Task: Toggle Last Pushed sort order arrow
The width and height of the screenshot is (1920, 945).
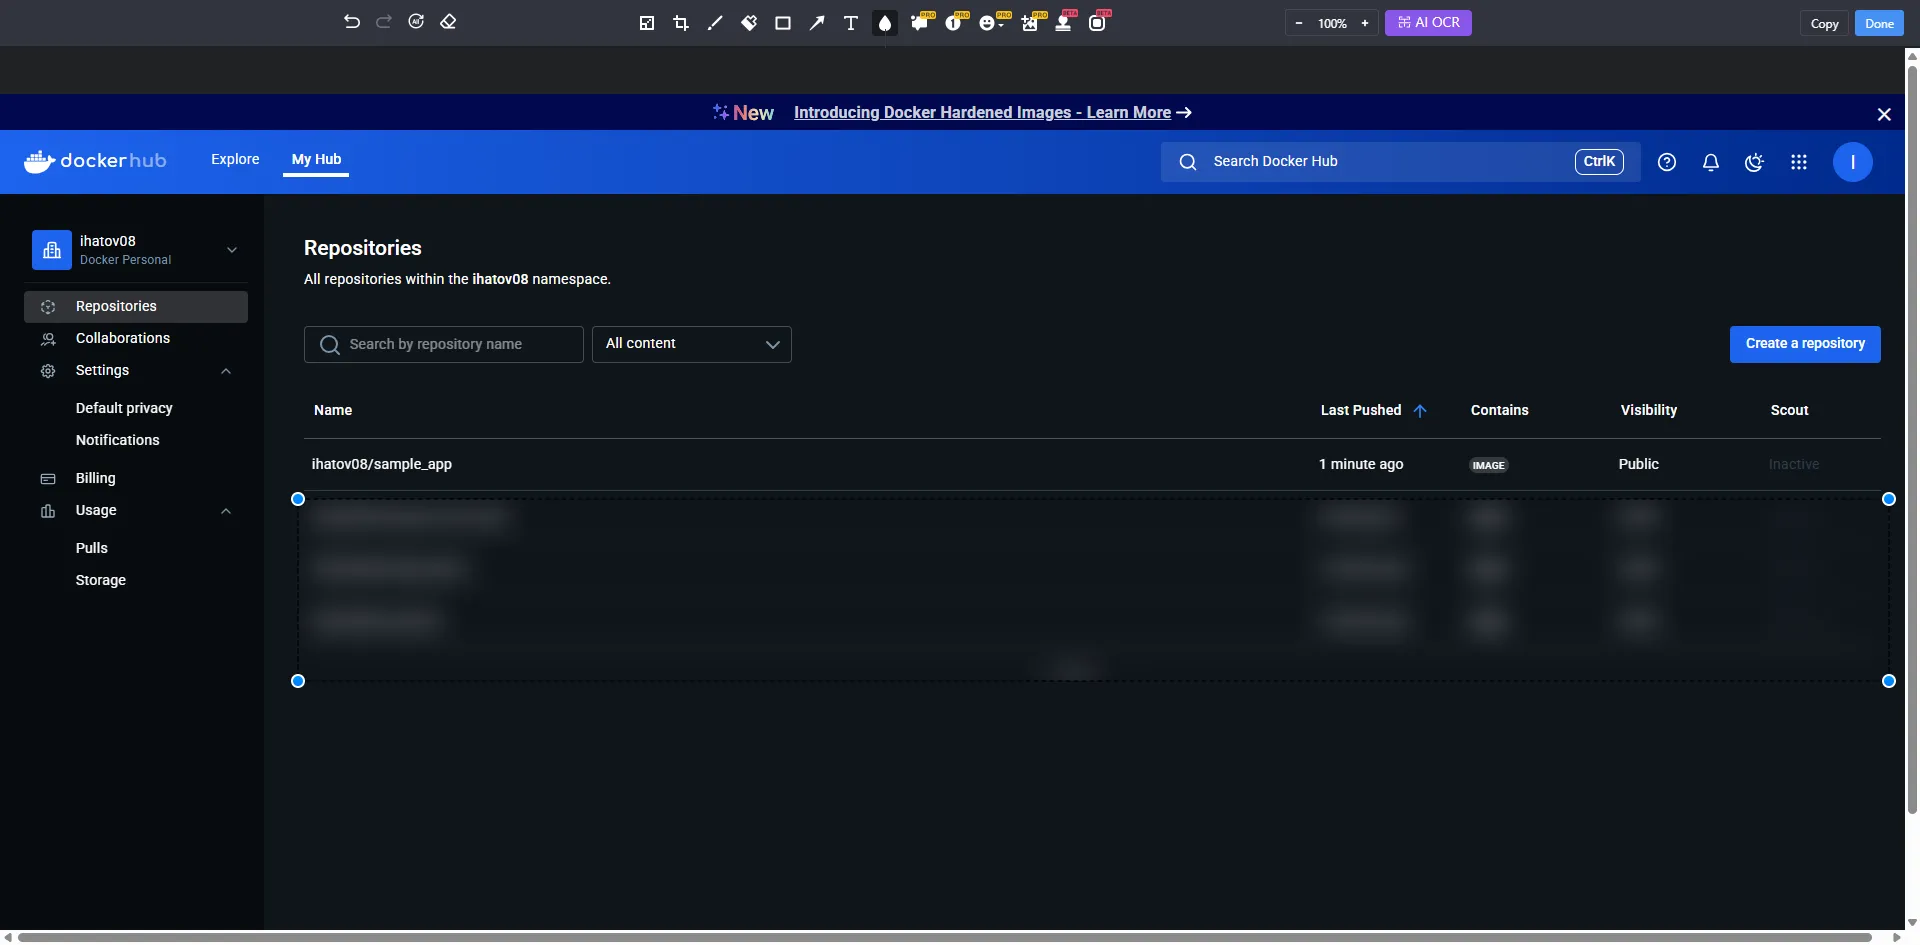Action: coord(1420,411)
